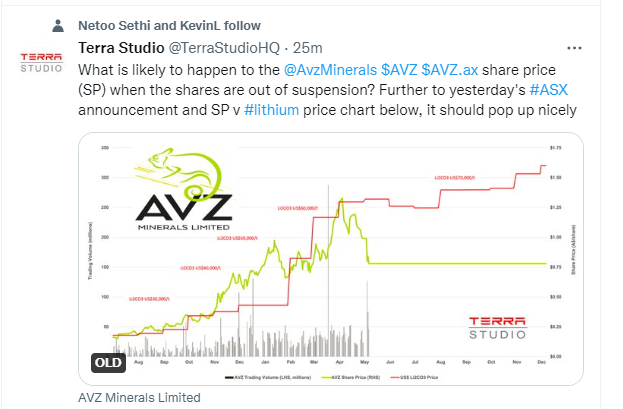Open the 25m tweet timestamp
The image size is (623, 409).
pyautogui.click(x=308, y=48)
